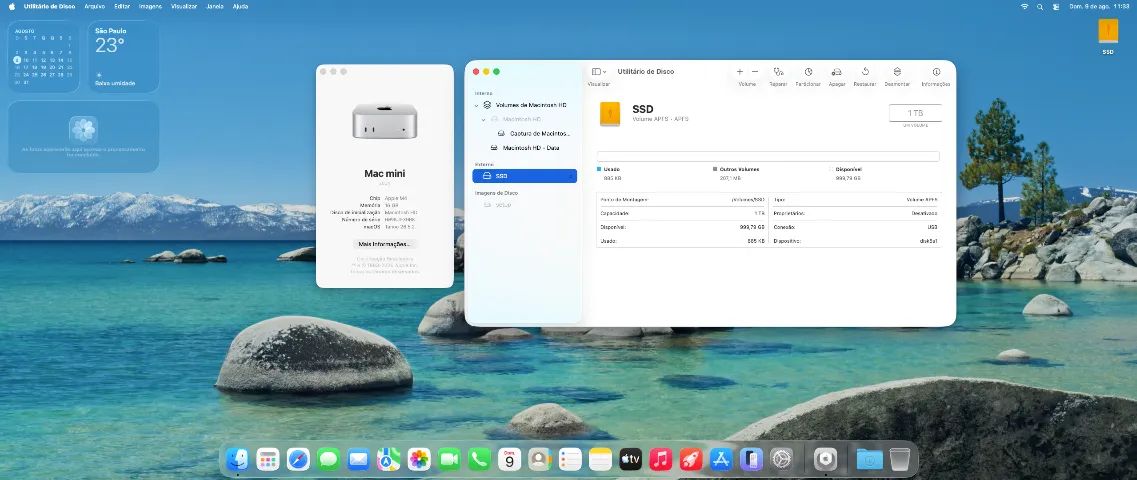Open Music from the Dock
The width and height of the screenshot is (1137, 480).
coord(661,459)
